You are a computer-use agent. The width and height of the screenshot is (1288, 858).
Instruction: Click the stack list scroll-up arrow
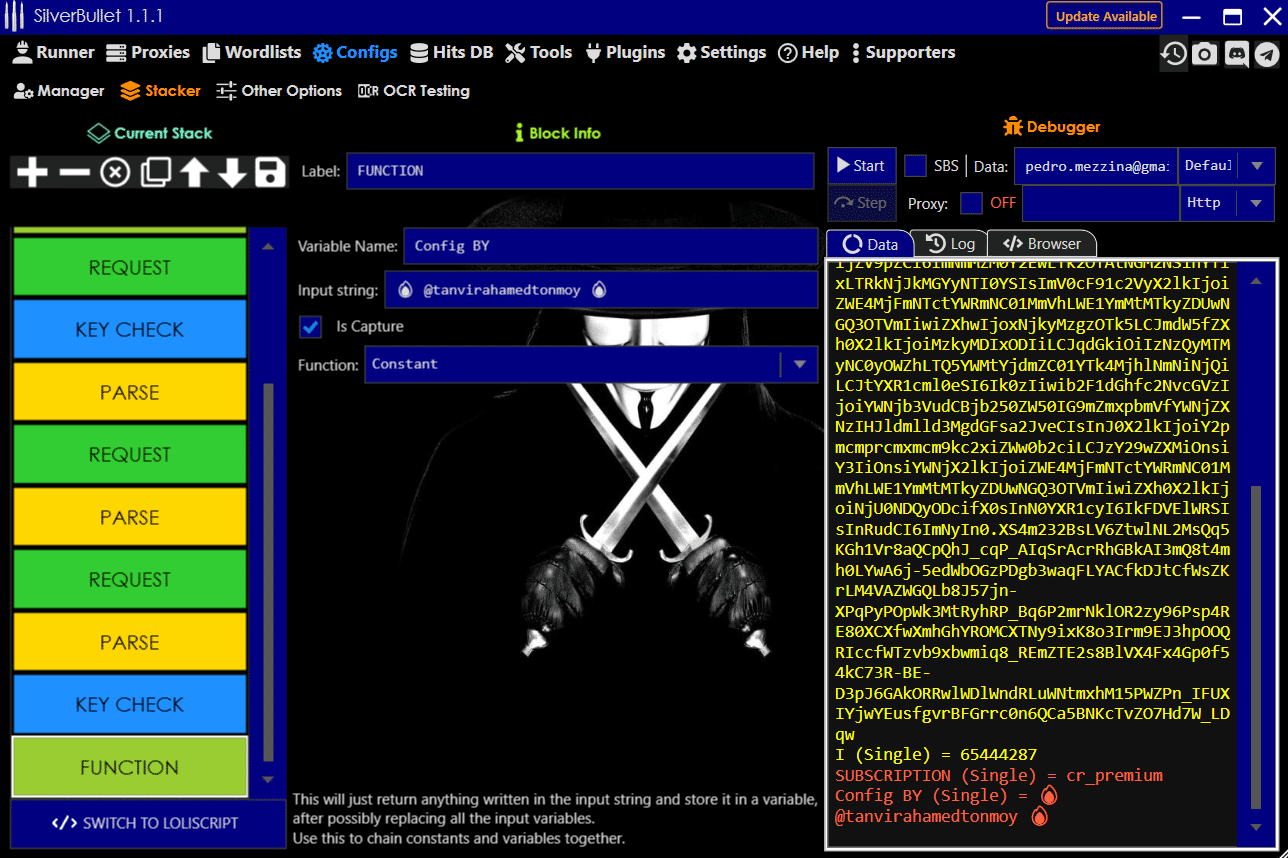[x=267, y=247]
